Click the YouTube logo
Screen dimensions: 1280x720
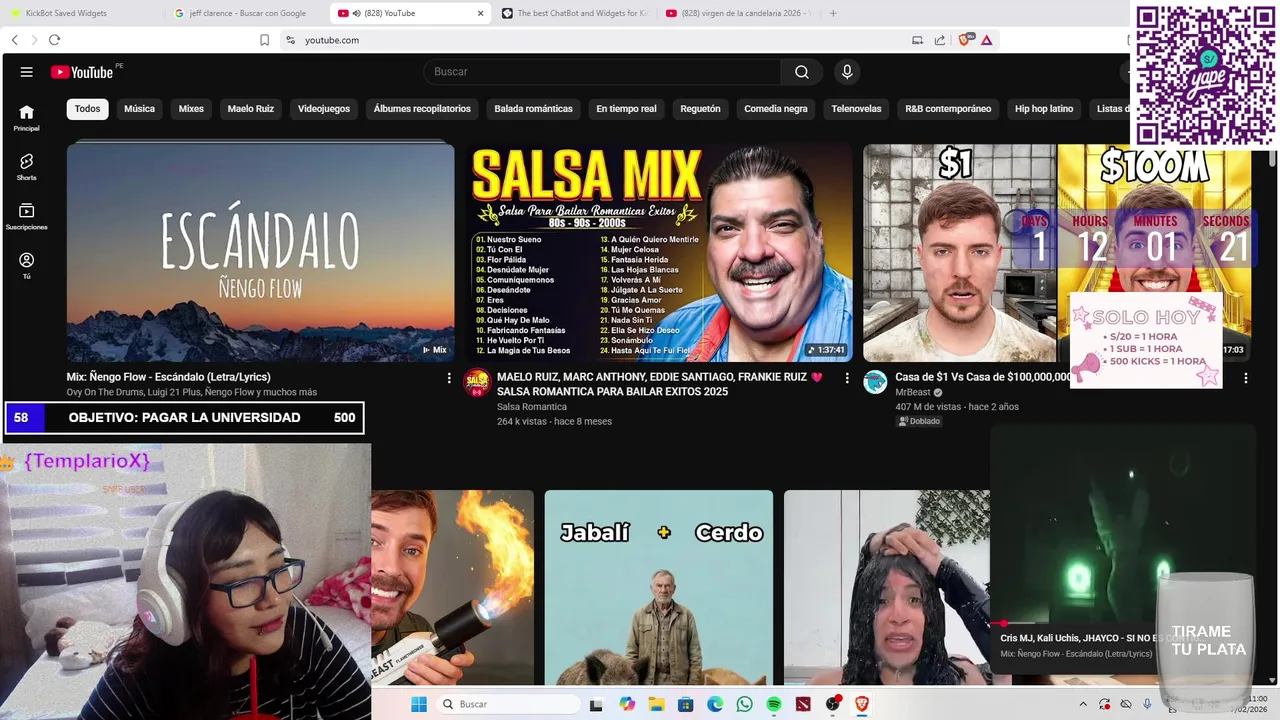[x=82, y=72]
